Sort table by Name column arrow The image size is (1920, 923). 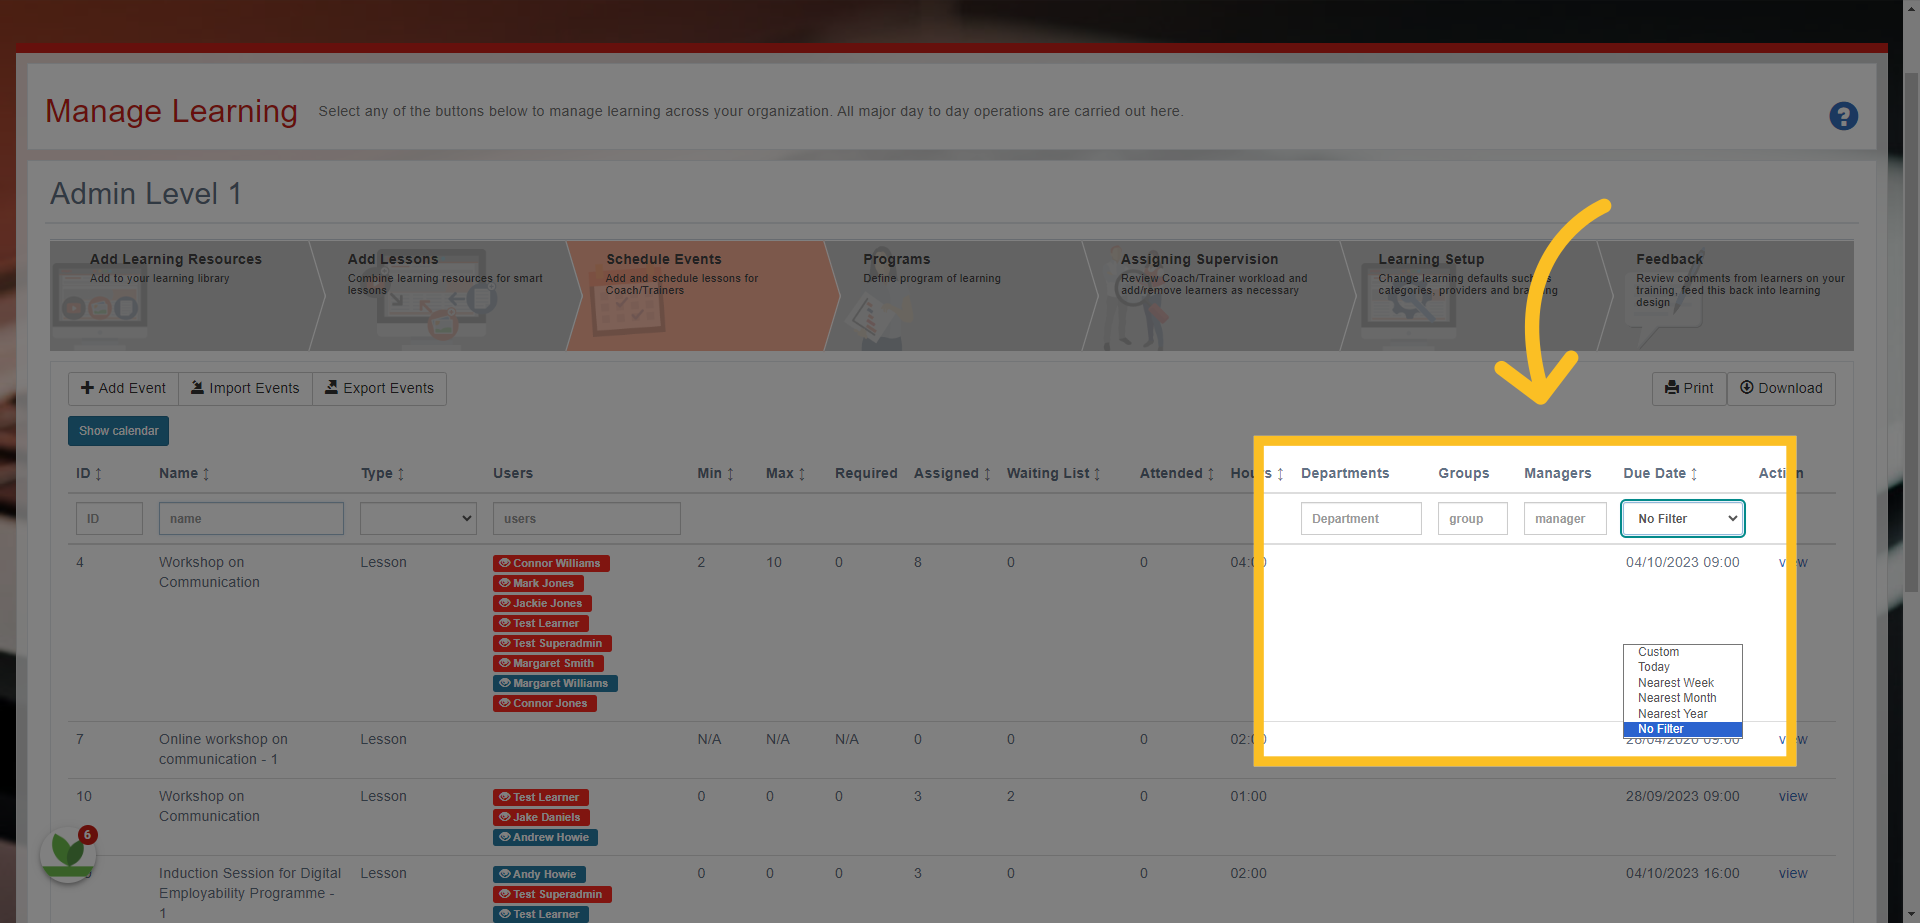(206, 474)
